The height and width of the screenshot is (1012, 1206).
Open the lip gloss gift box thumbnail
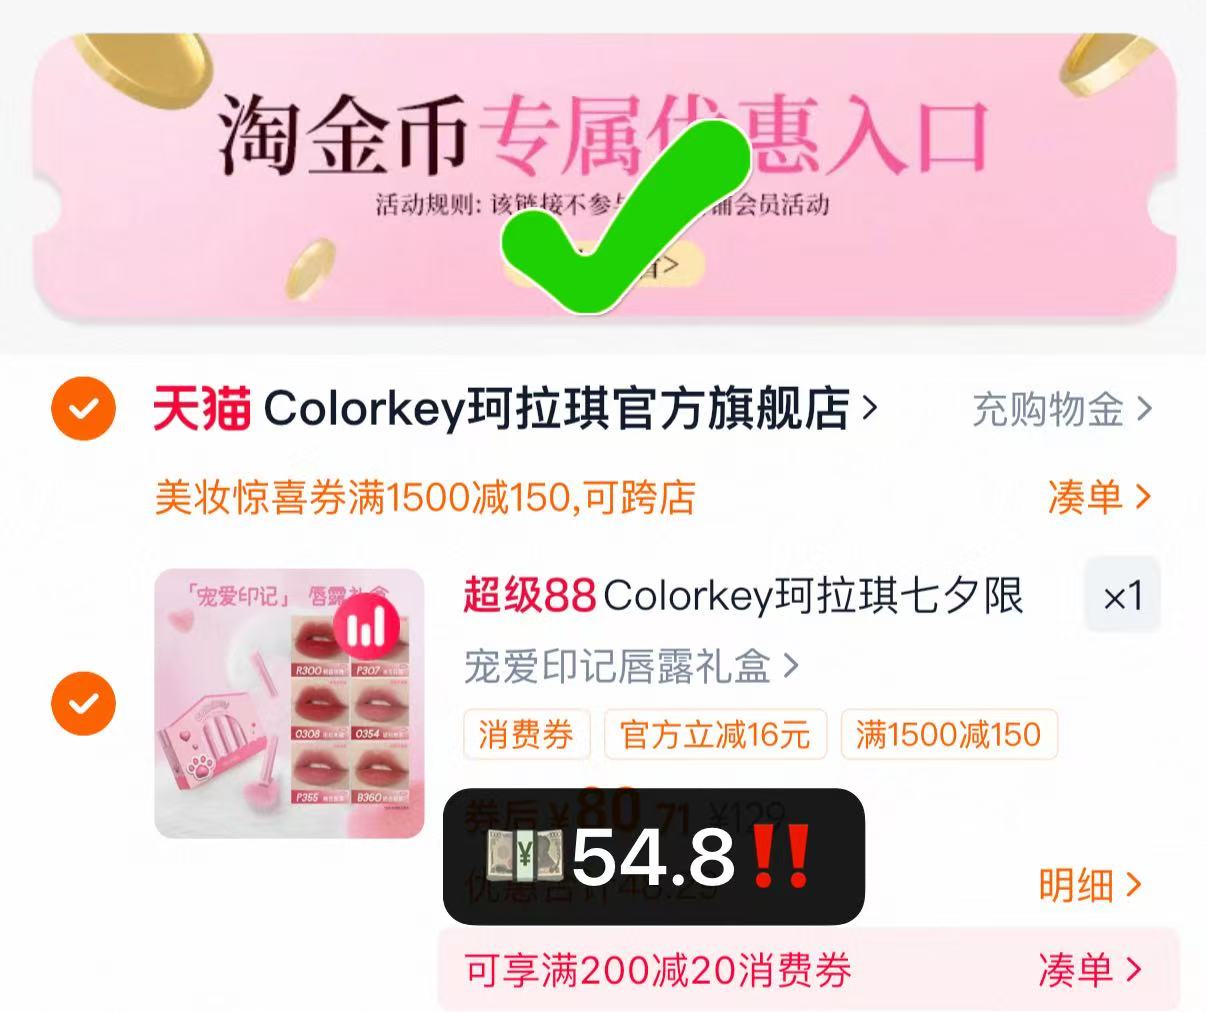289,703
